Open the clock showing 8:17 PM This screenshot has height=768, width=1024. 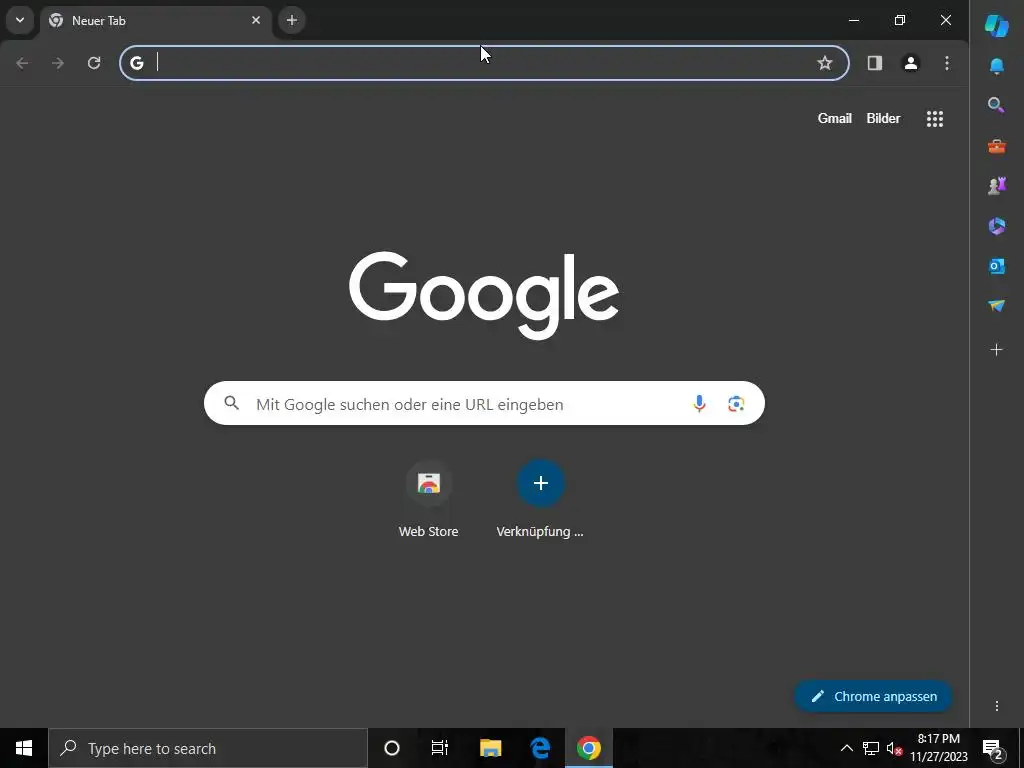coord(939,748)
